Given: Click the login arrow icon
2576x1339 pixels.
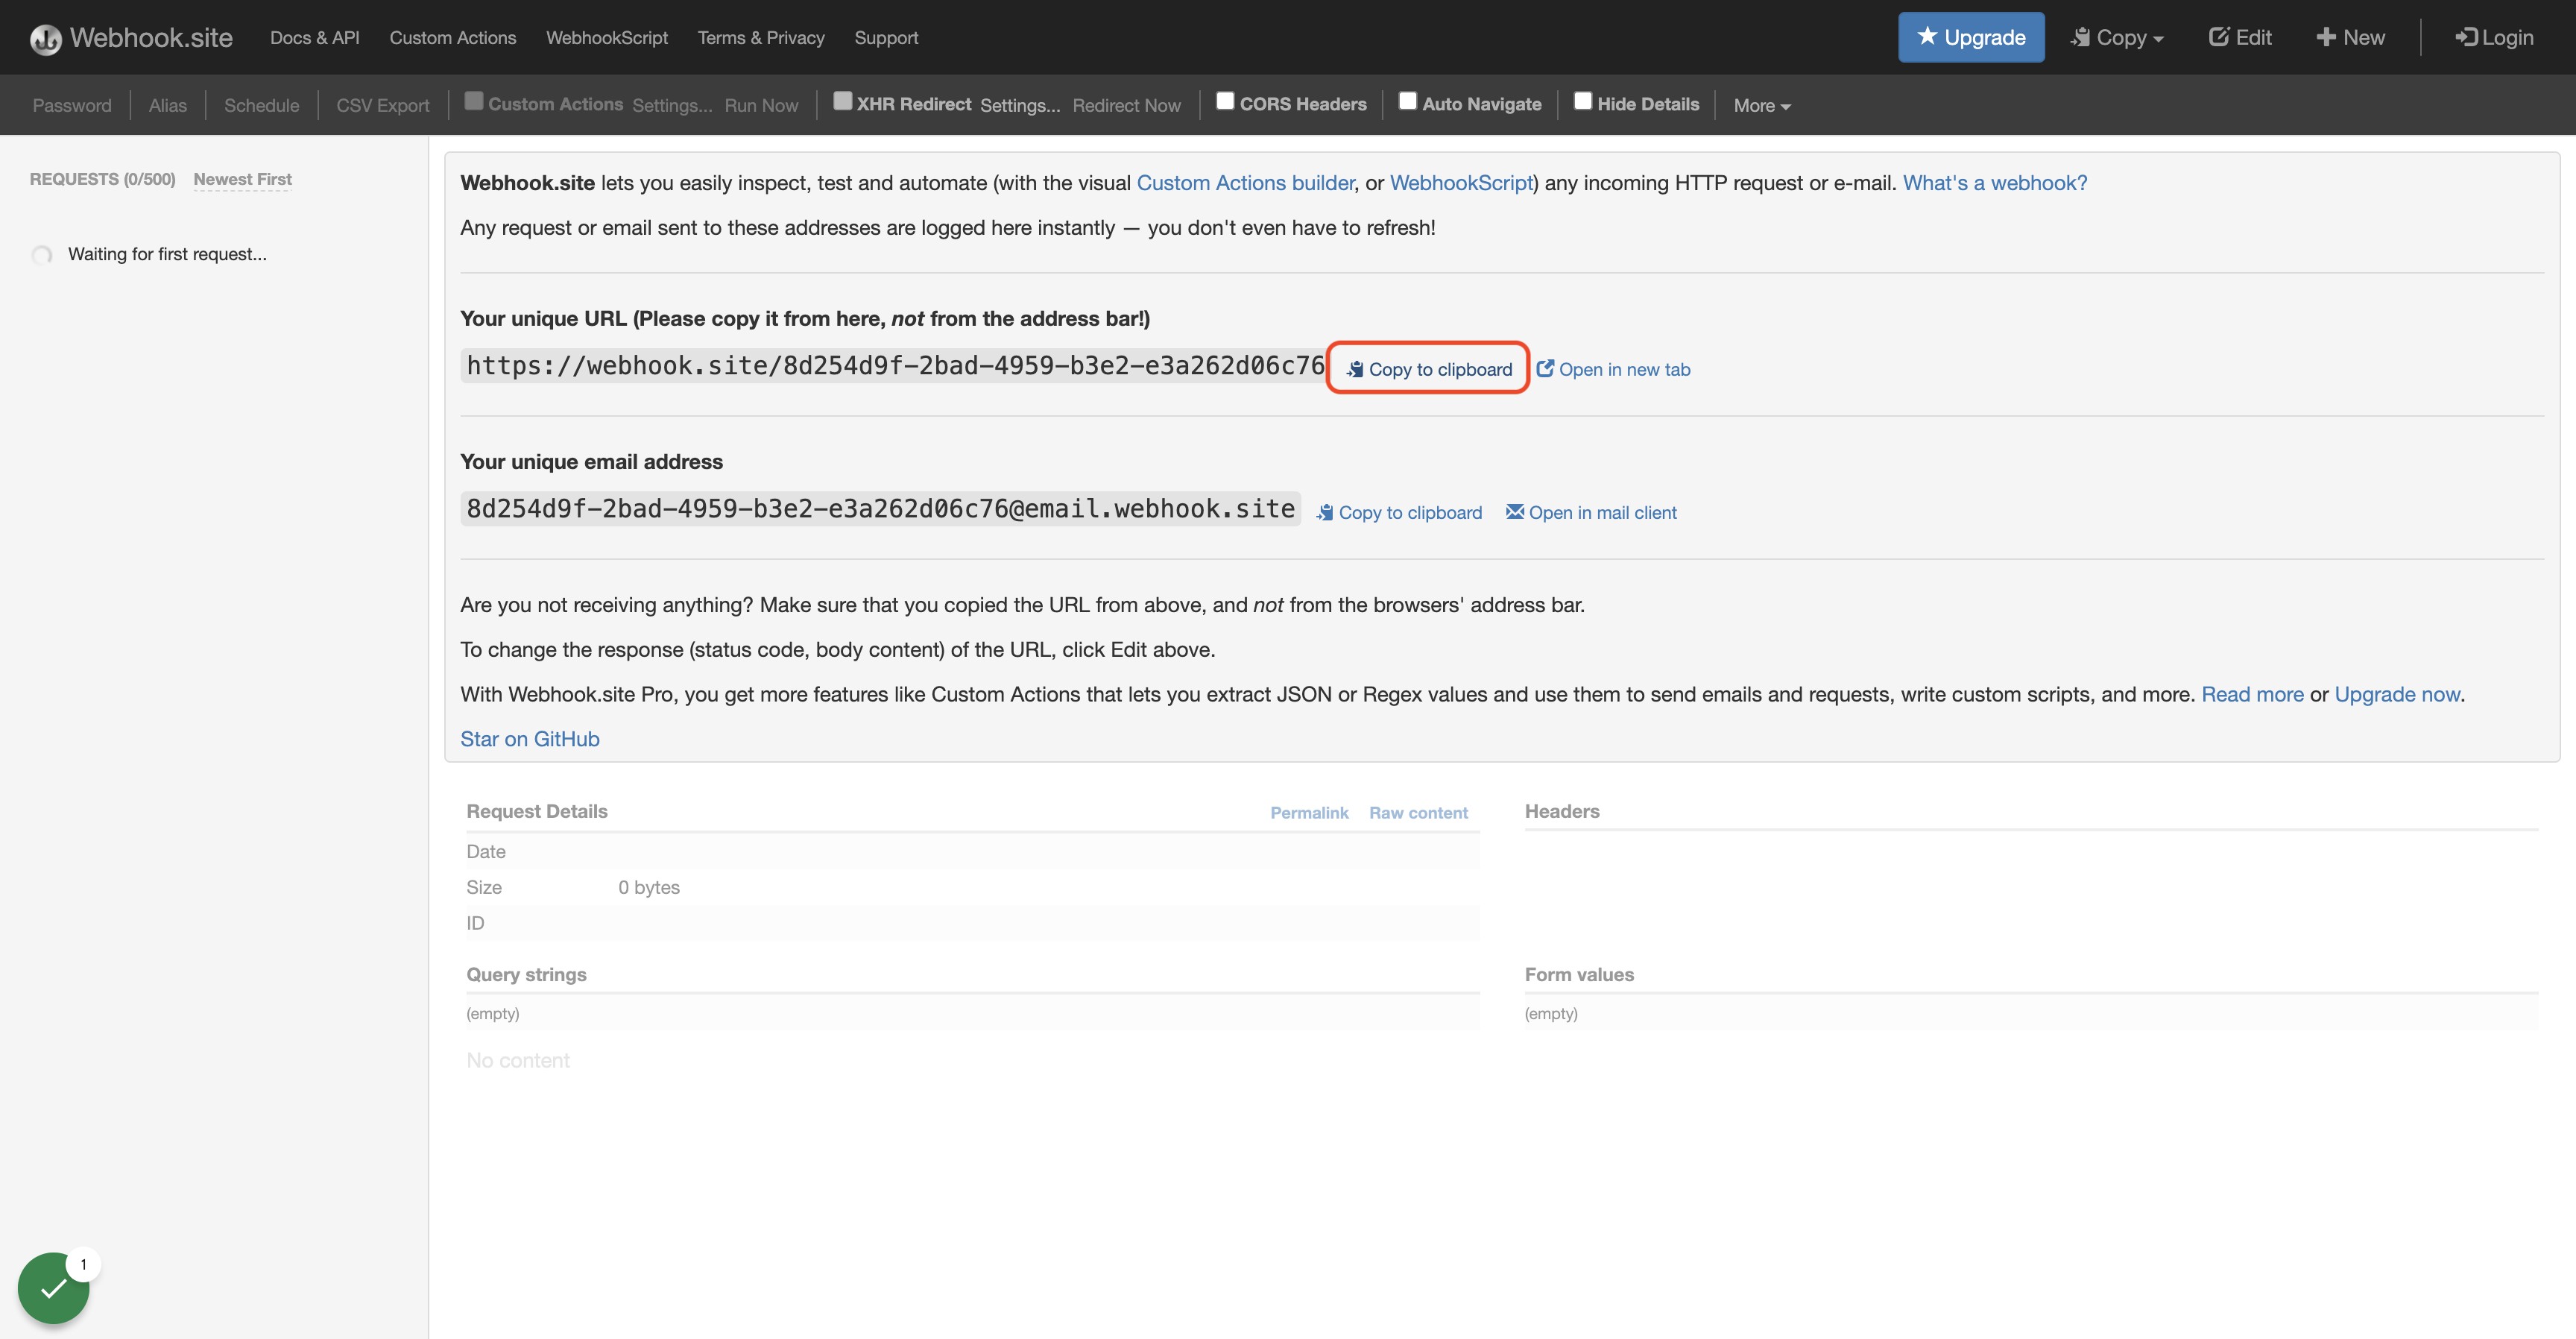Looking at the screenshot, I should 2466,37.
